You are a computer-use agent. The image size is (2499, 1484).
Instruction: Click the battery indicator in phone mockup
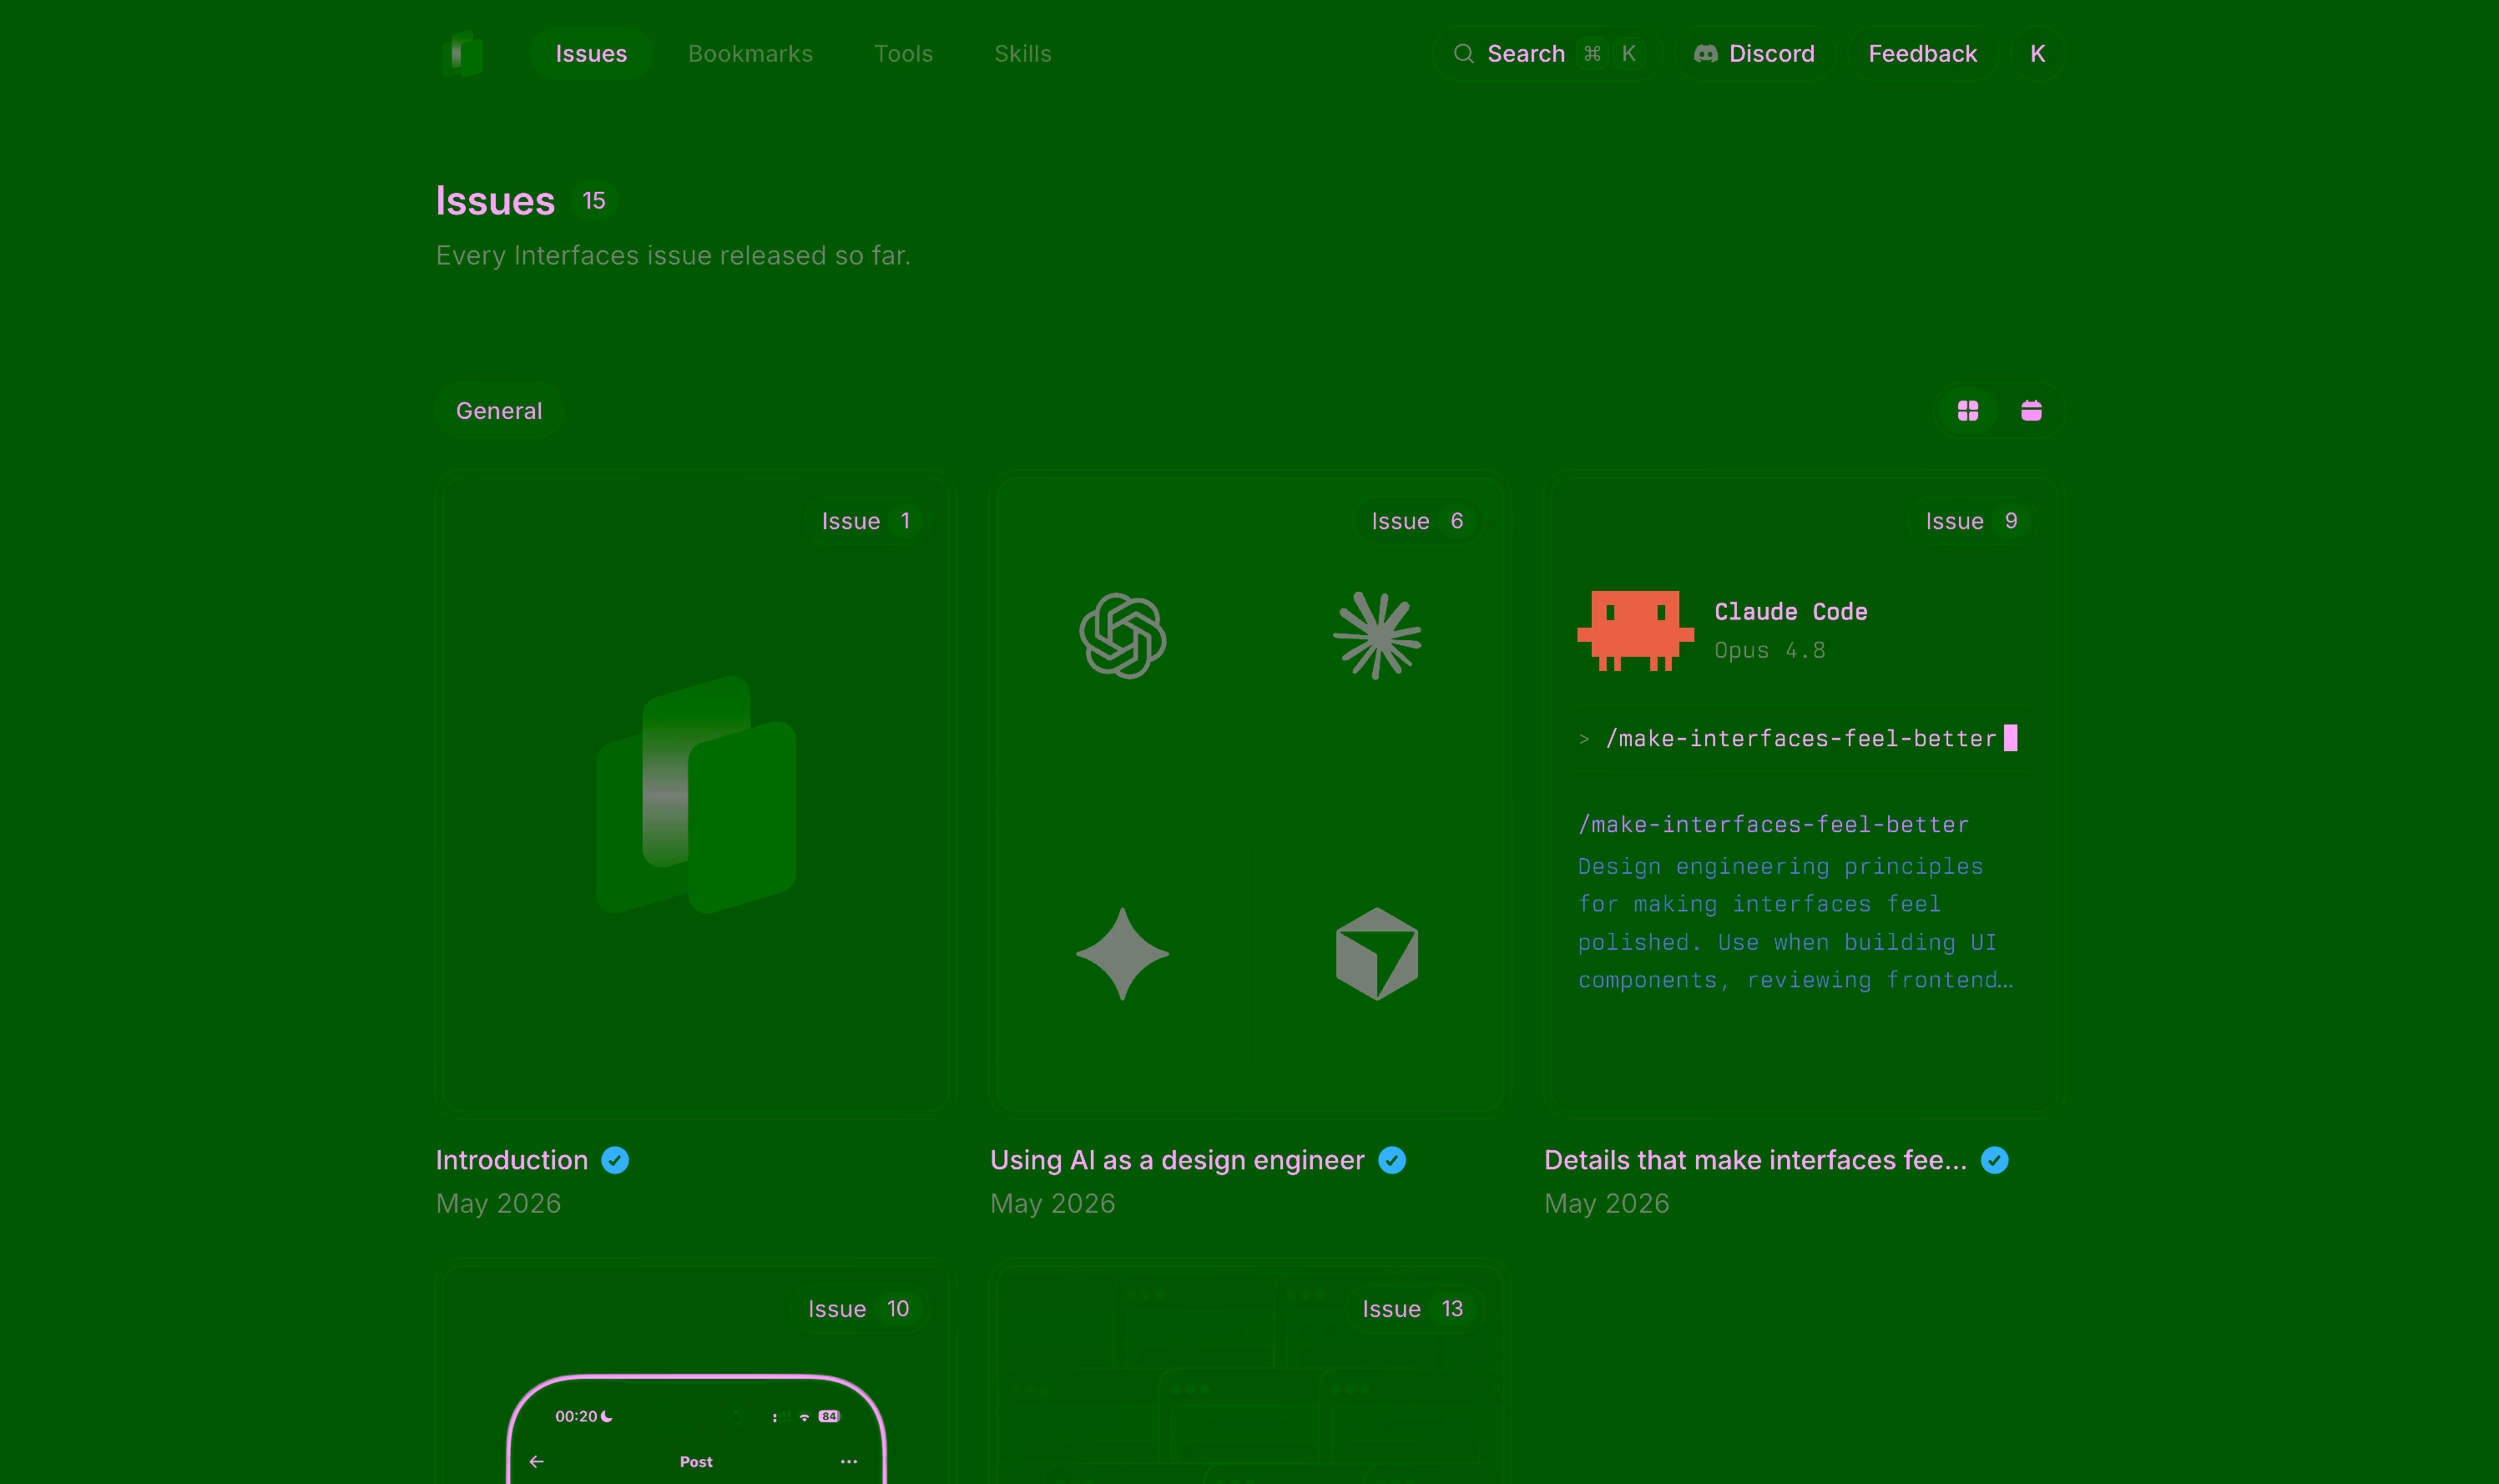coord(829,1416)
